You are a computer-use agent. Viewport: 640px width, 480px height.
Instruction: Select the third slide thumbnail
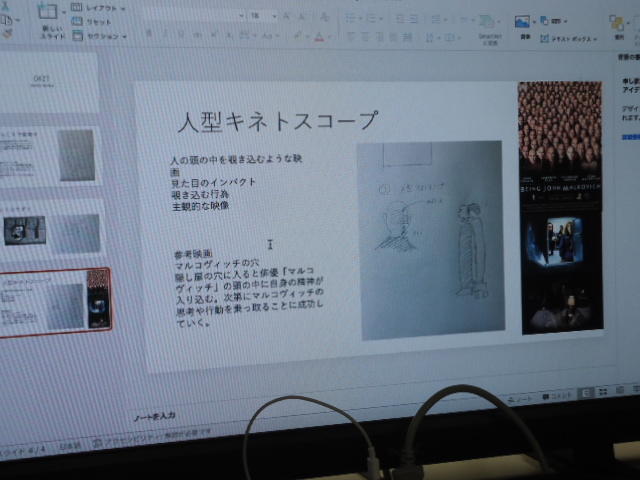pyautogui.click(x=51, y=230)
